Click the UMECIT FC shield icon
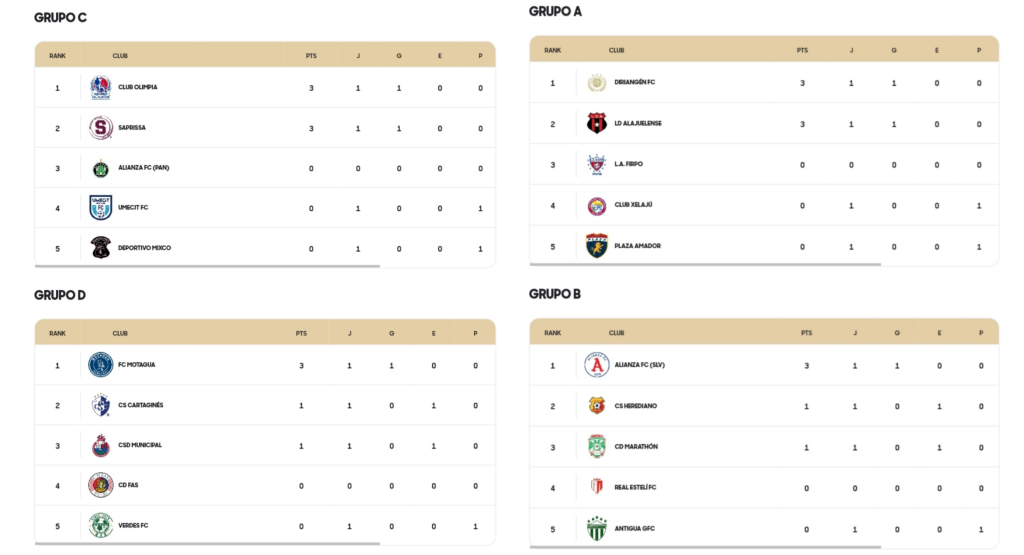Screen dimensions: 1024x555 (101, 208)
